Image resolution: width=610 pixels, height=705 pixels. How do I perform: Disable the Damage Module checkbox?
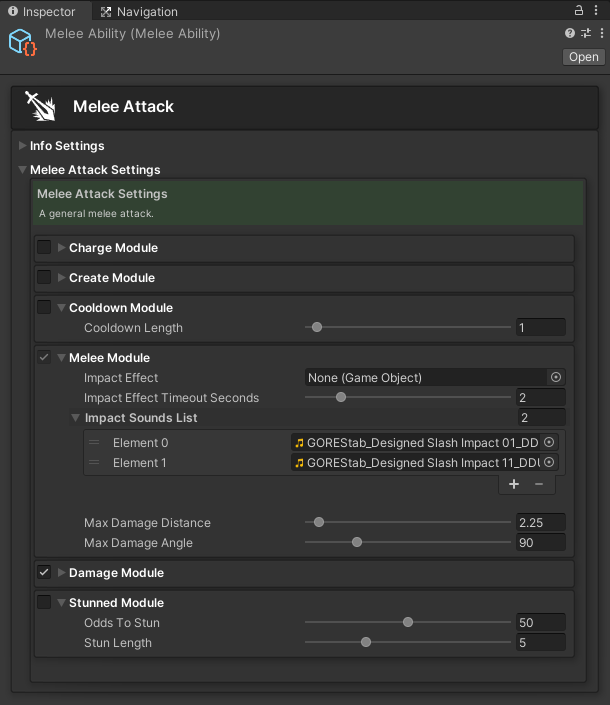tap(44, 573)
